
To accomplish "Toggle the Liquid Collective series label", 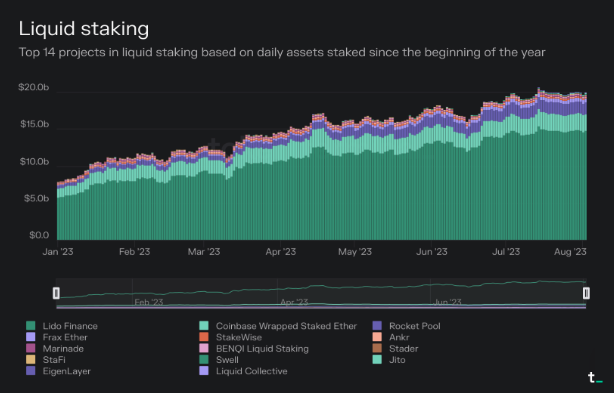I will pyautogui.click(x=252, y=371).
